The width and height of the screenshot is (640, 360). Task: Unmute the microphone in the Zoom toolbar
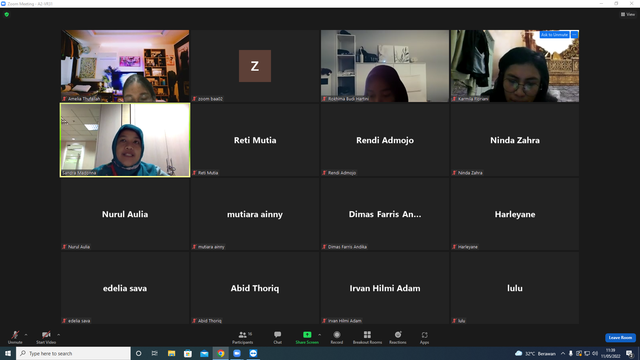tap(15, 337)
